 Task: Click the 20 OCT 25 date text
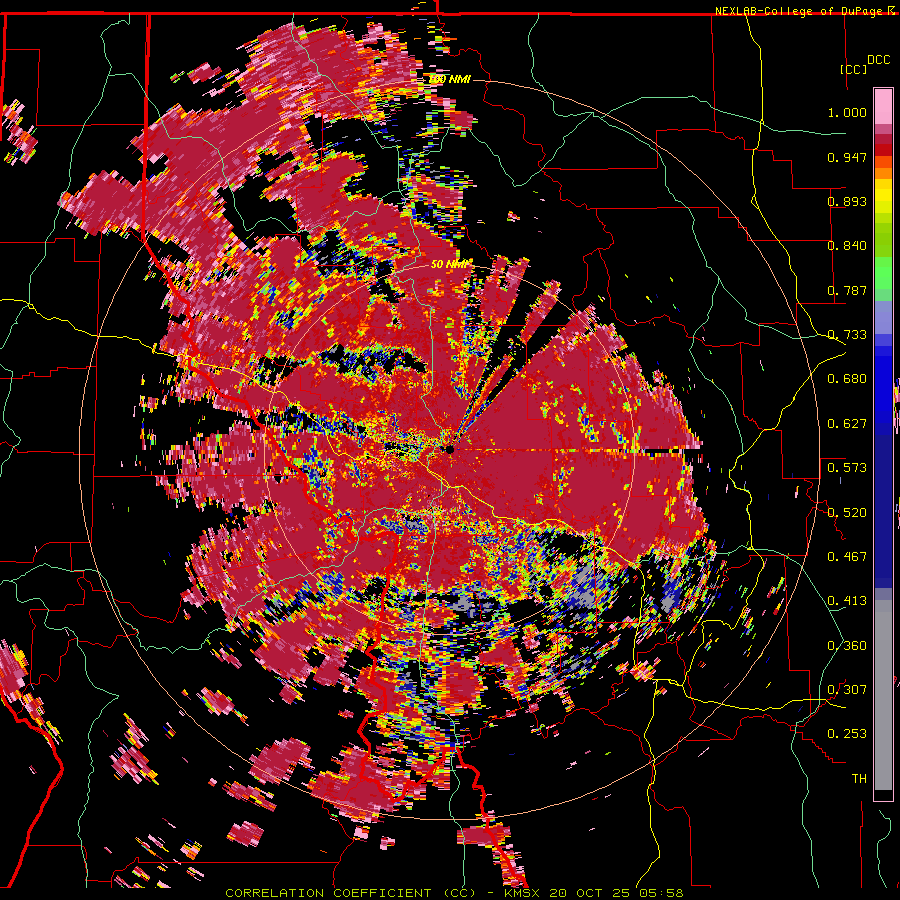click(590, 893)
